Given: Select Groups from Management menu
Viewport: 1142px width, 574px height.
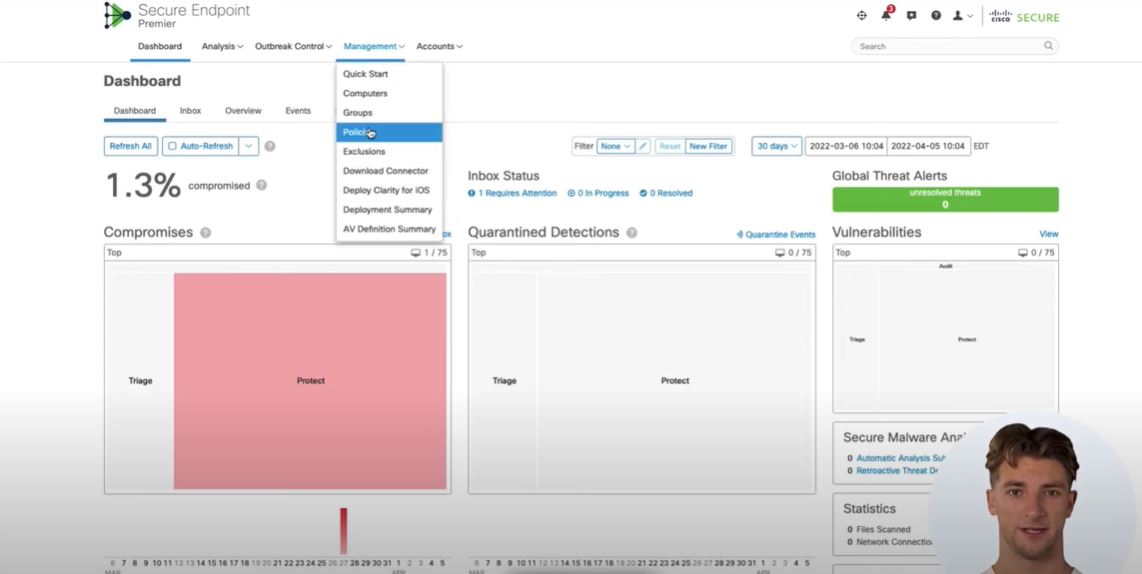Looking at the screenshot, I should coord(389,113).
